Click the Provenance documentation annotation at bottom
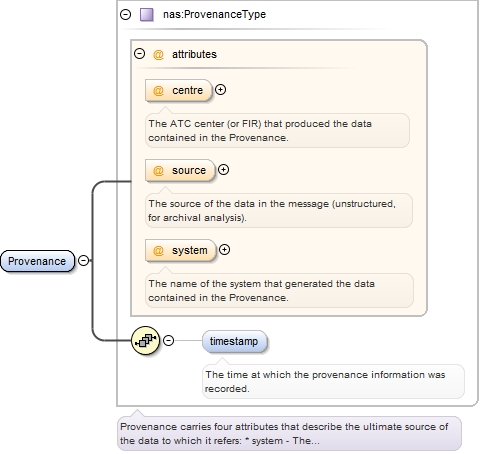Screen dimensions: 480x454 tap(289, 433)
